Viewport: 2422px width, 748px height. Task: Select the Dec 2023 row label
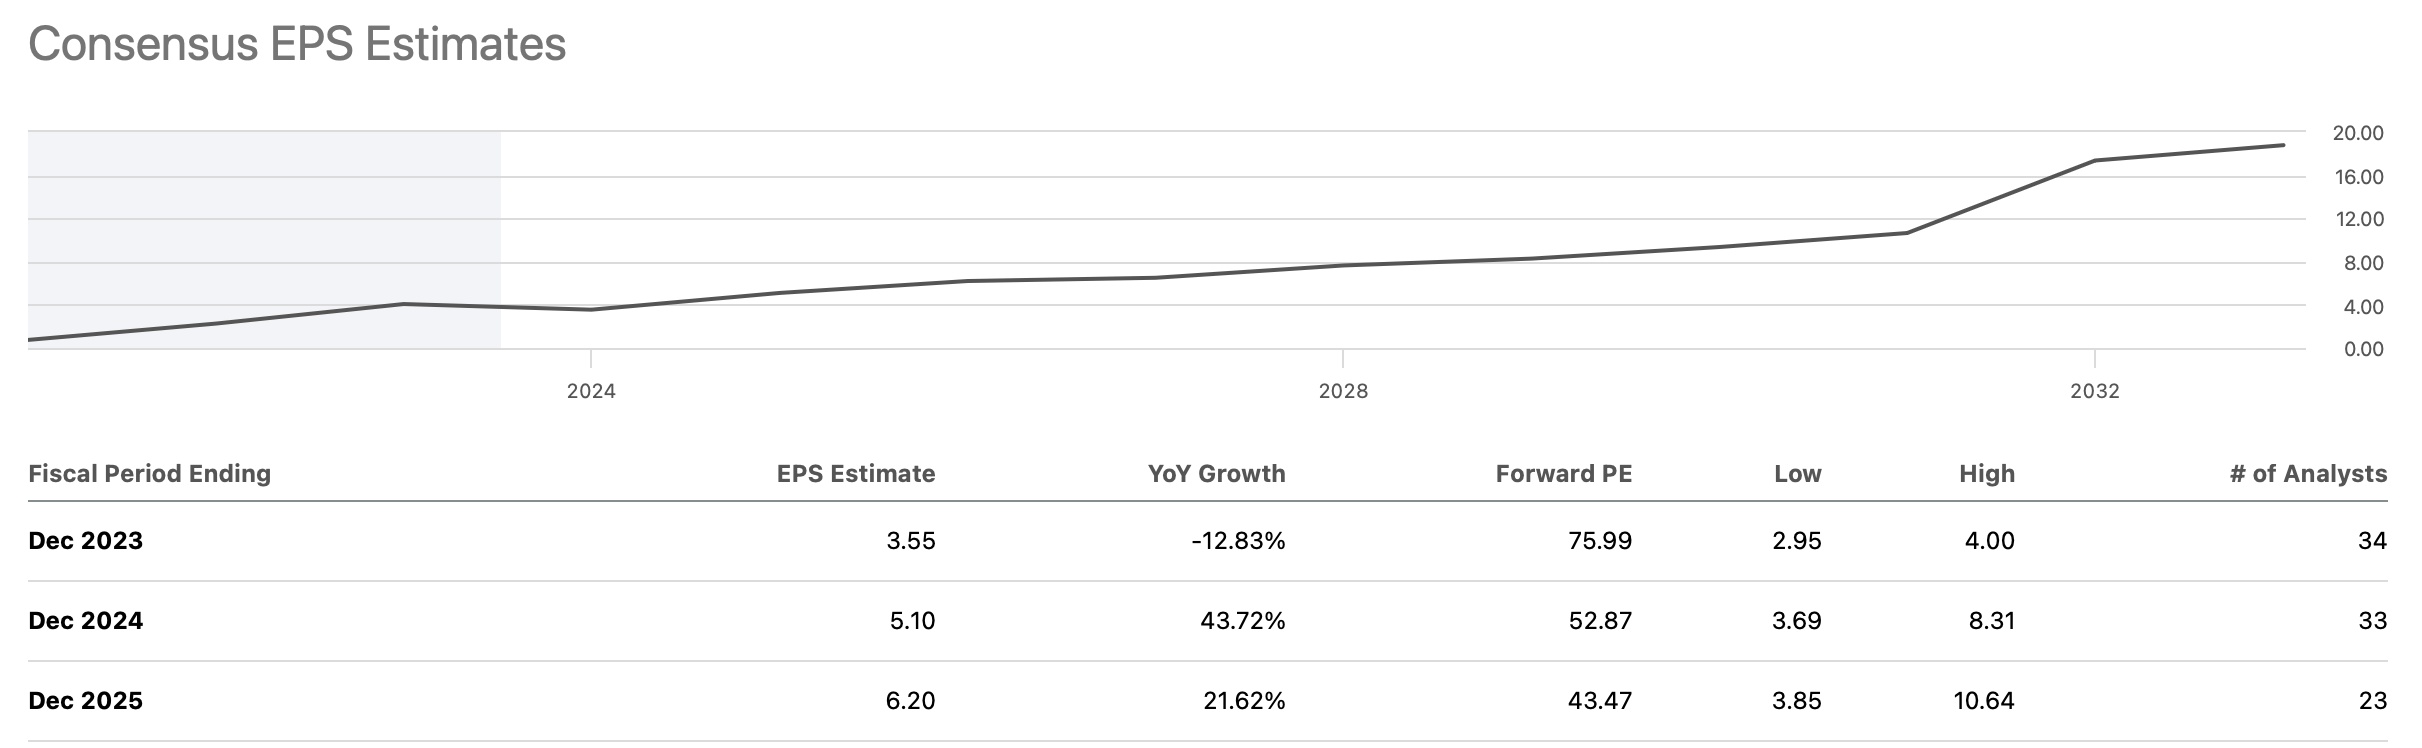86,541
